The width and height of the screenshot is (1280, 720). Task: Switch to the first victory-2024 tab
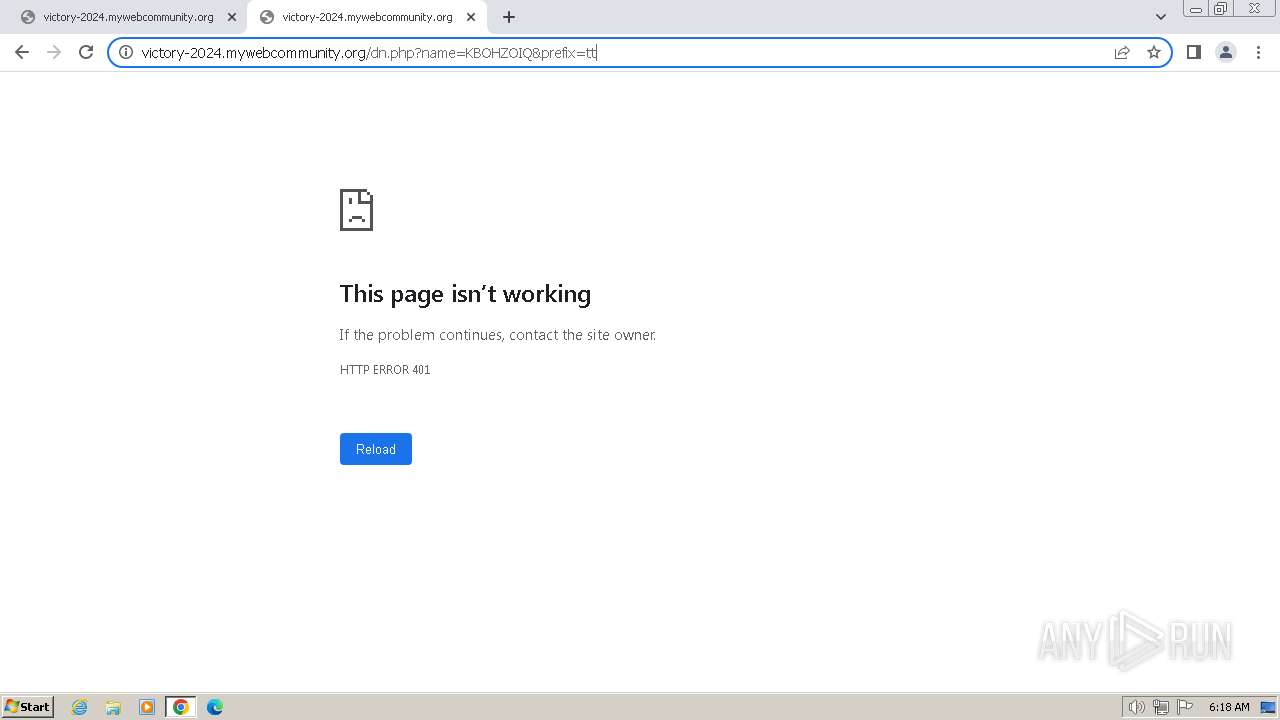[128, 17]
